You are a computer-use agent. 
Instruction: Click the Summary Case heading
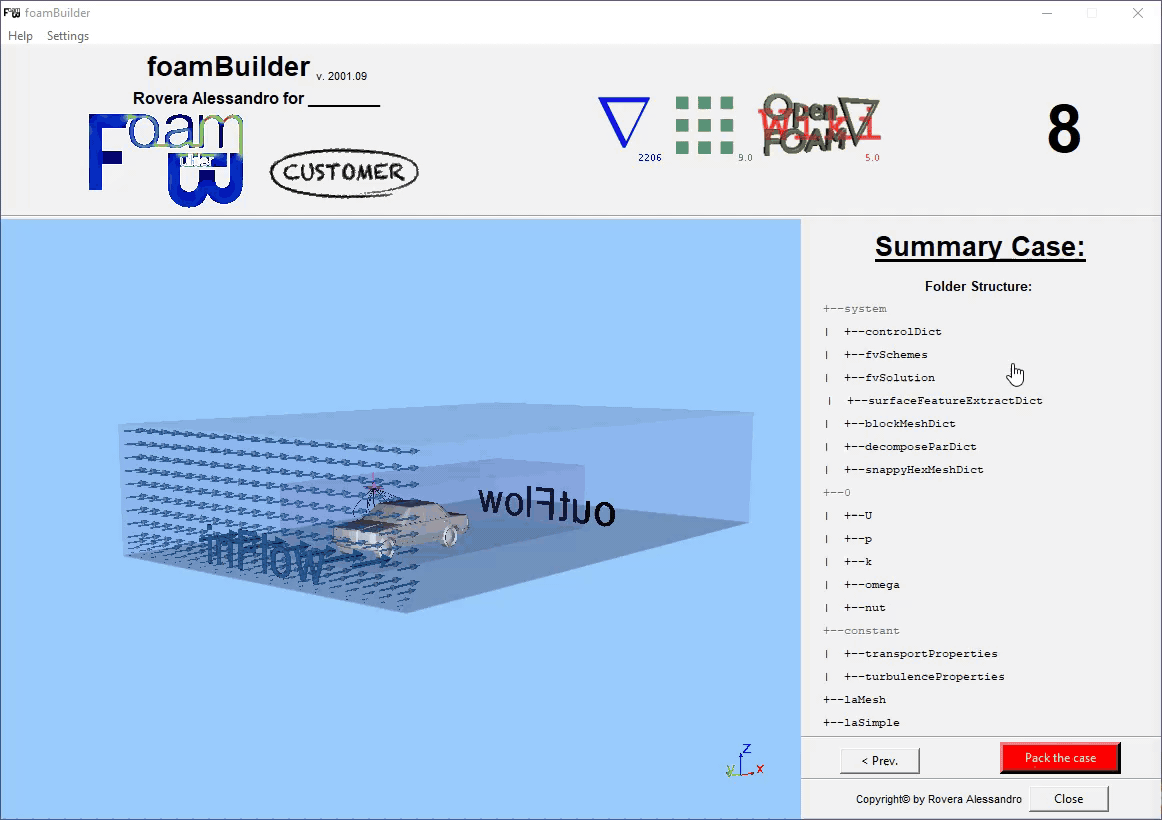[980, 247]
